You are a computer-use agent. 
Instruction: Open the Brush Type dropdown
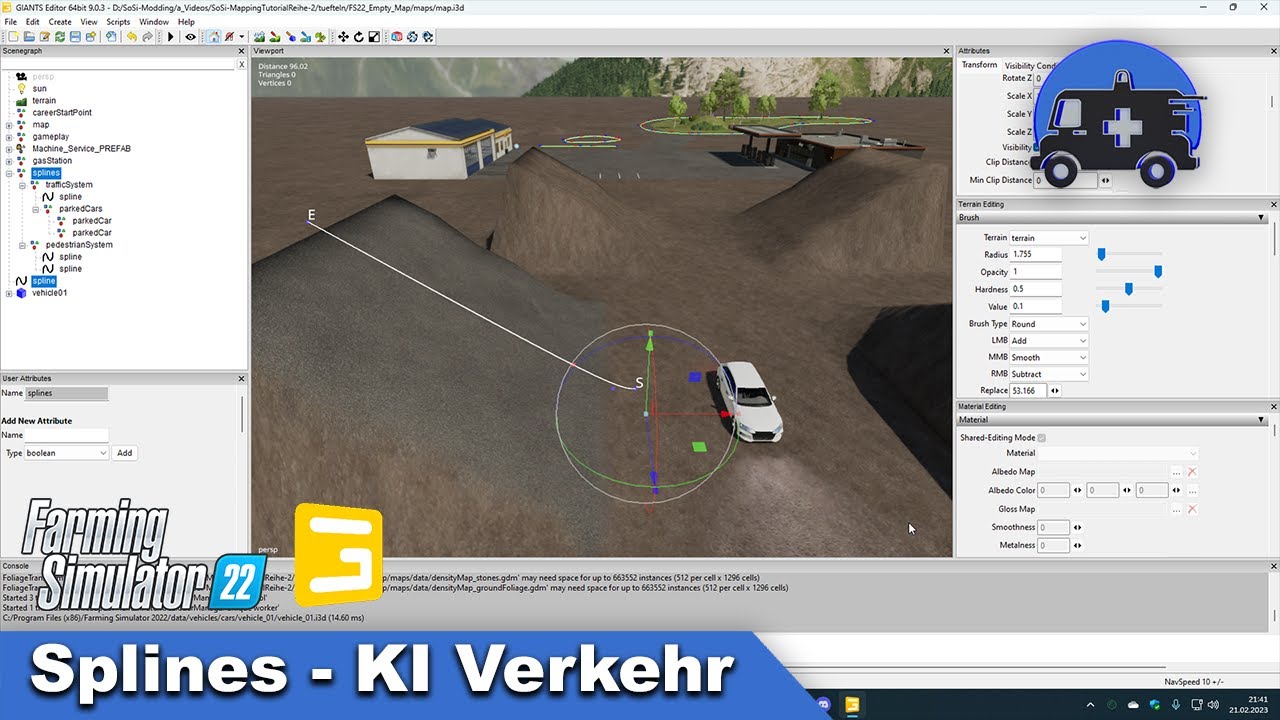[1048, 324]
